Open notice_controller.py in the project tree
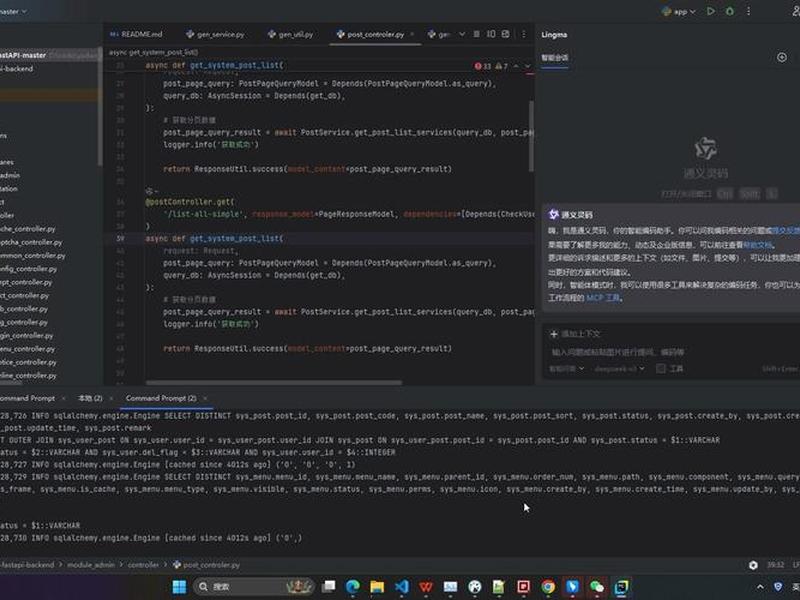Screen dimensions: 800x600 [x=29, y=362]
